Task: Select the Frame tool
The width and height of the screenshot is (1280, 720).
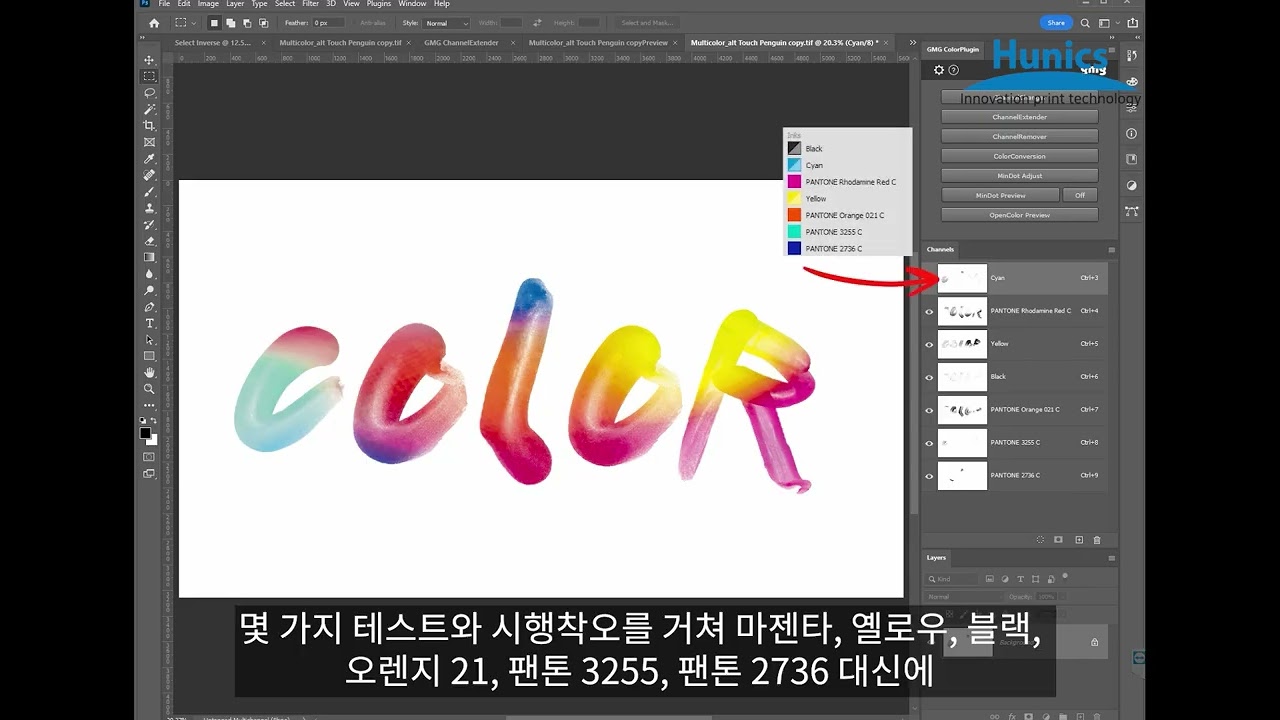Action: (149, 142)
